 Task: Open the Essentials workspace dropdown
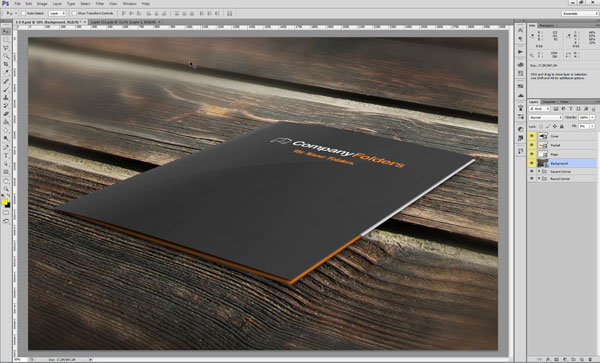[580, 13]
